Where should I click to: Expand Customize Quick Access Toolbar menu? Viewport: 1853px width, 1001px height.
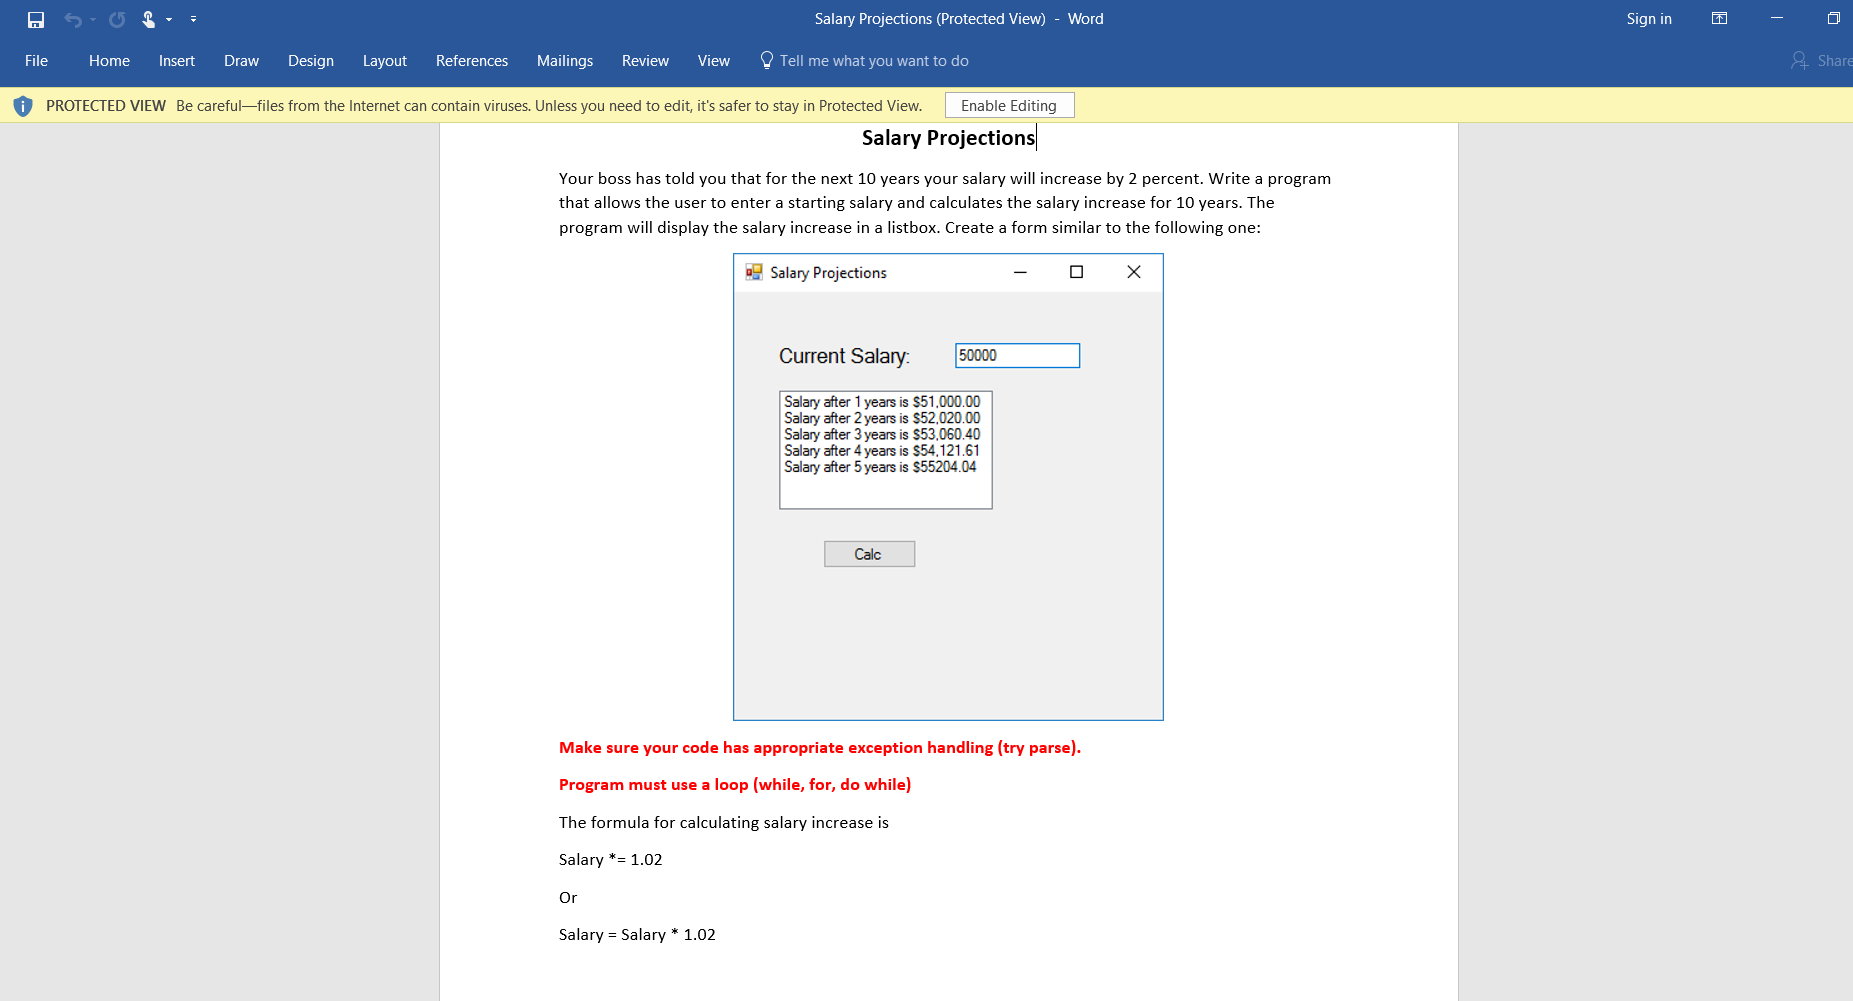pos(193,19)
